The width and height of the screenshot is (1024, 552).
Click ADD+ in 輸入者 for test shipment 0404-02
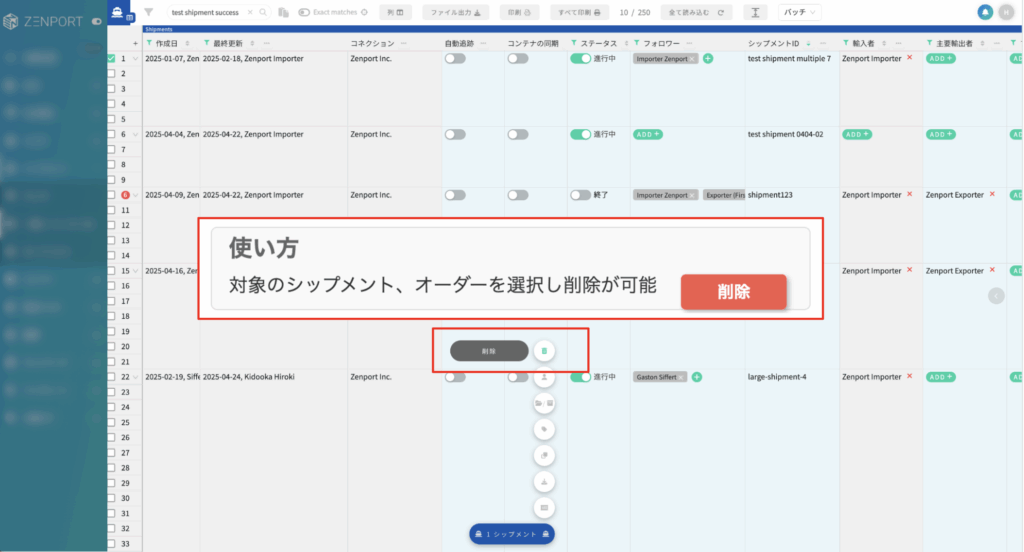857,135
